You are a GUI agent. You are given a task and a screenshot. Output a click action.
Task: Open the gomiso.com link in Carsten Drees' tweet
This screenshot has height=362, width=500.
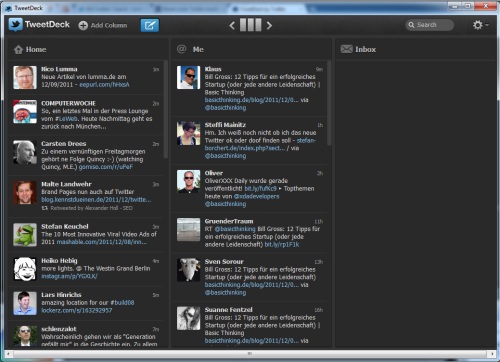pyautogui.click(x=106, y=167)
